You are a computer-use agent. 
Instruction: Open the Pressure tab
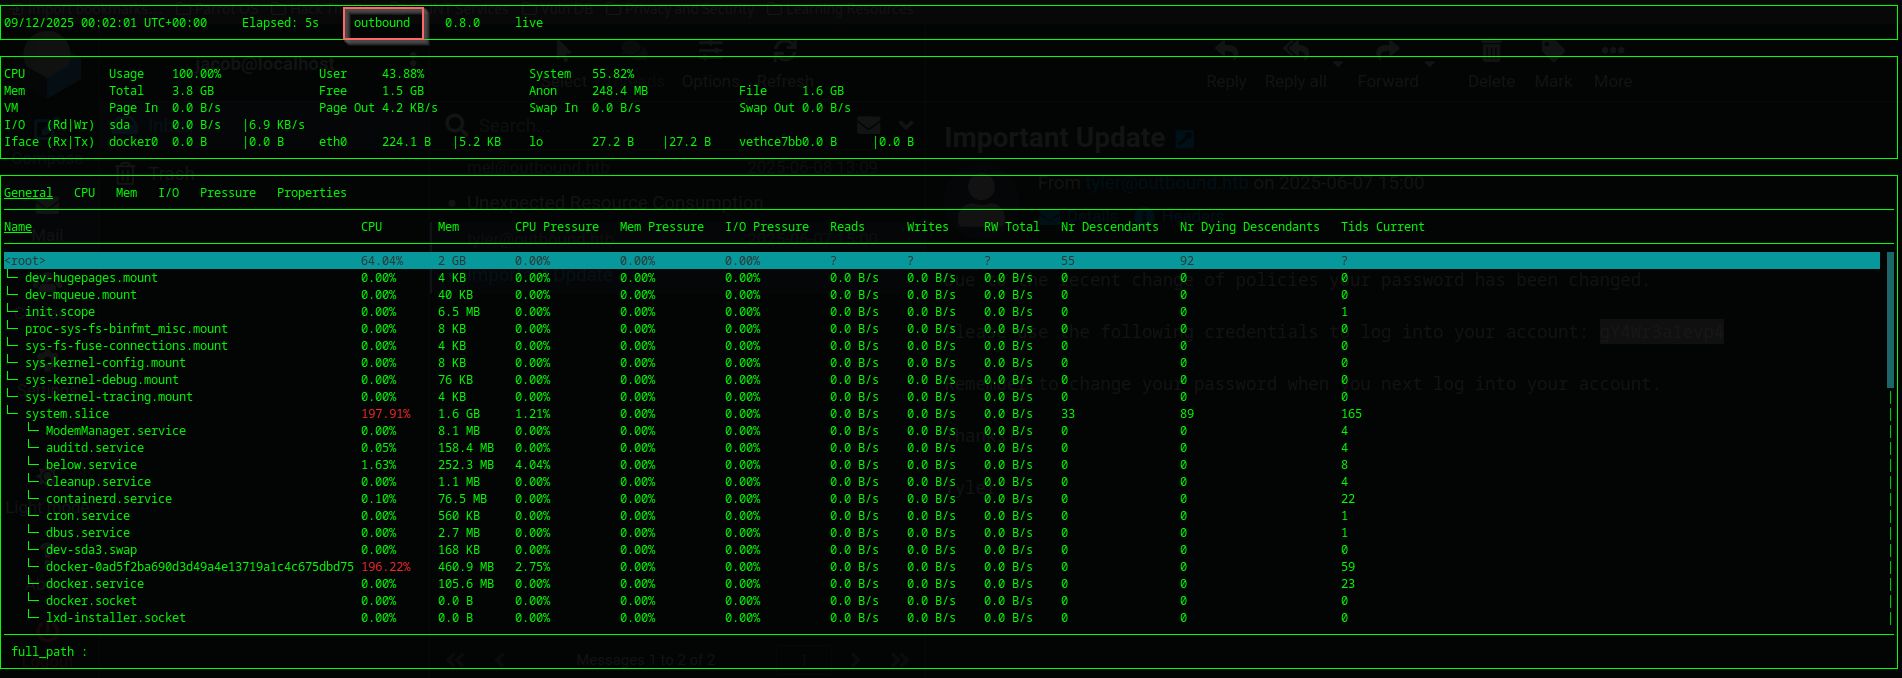coord(227,193)
